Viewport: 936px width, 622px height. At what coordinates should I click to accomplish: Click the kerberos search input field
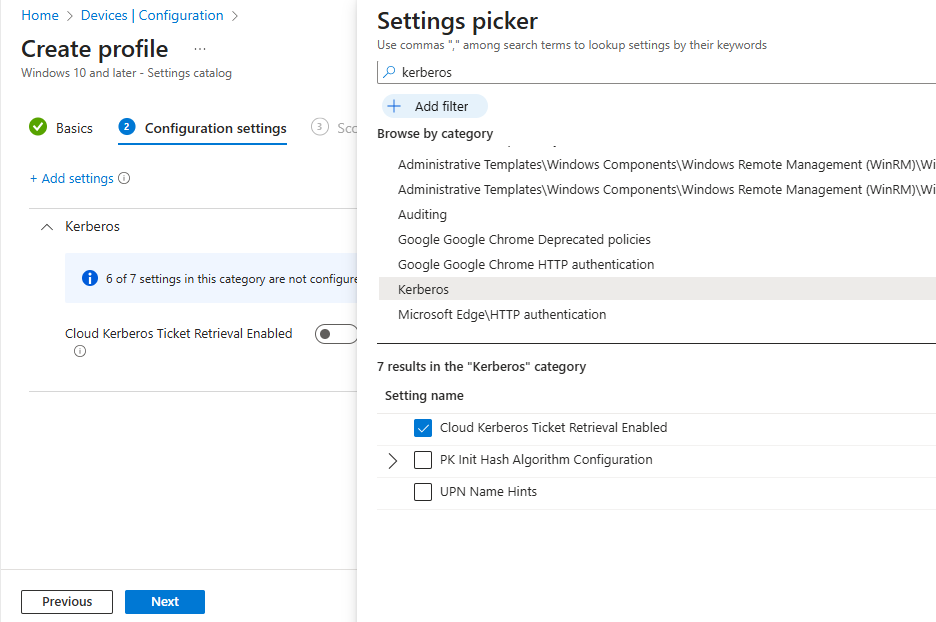point(660,72)
